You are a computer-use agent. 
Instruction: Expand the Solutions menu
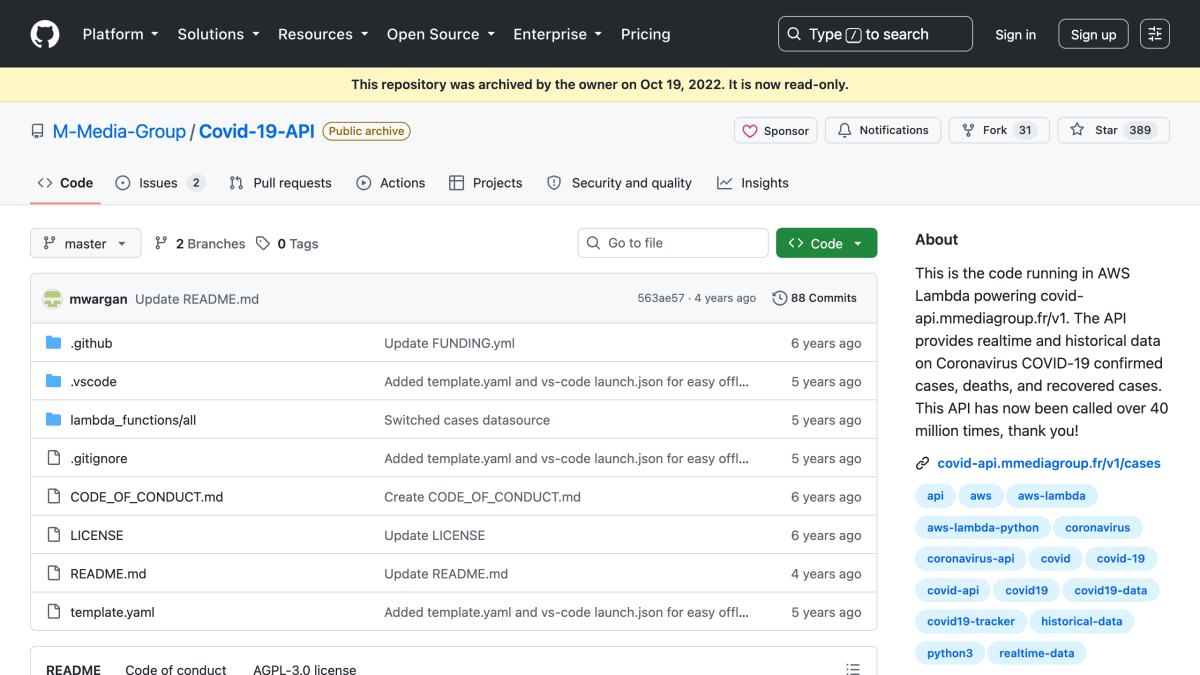219,34
